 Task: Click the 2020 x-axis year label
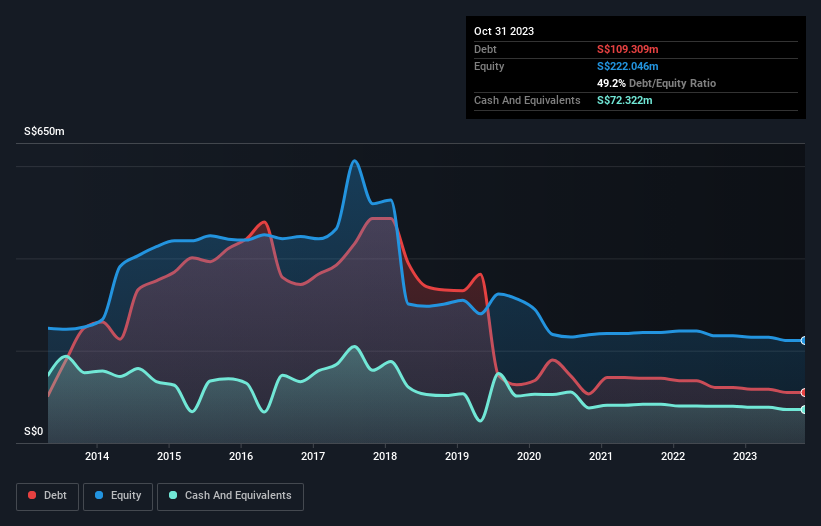529,457
